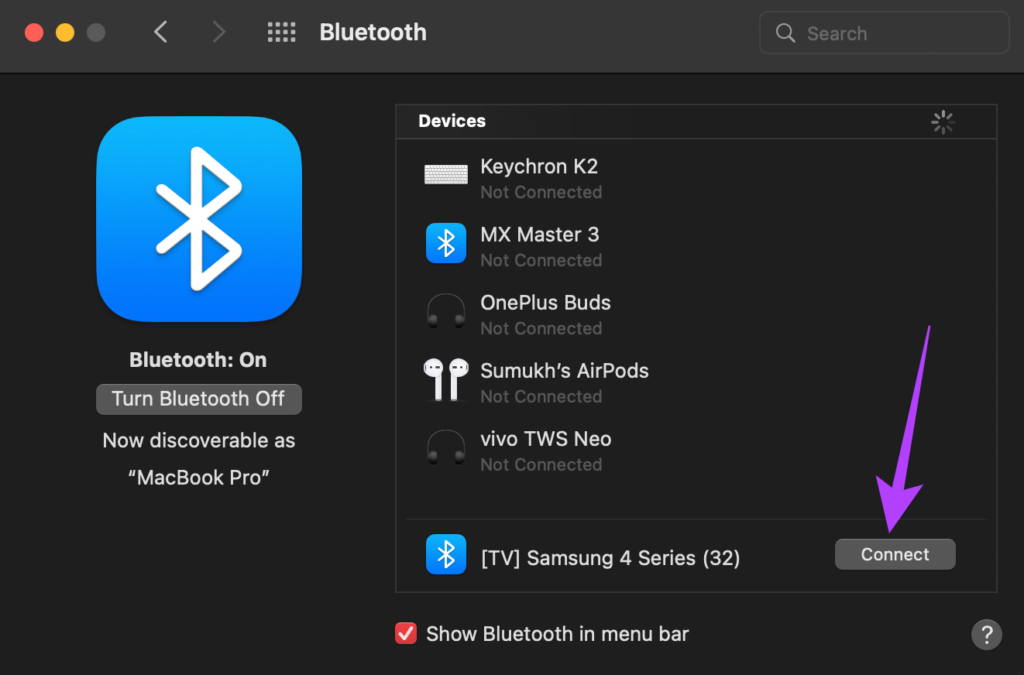Click the large Bluetooth logo icon
The width and height of the screenshot is (1024, 675).
[x=199, y=219]
